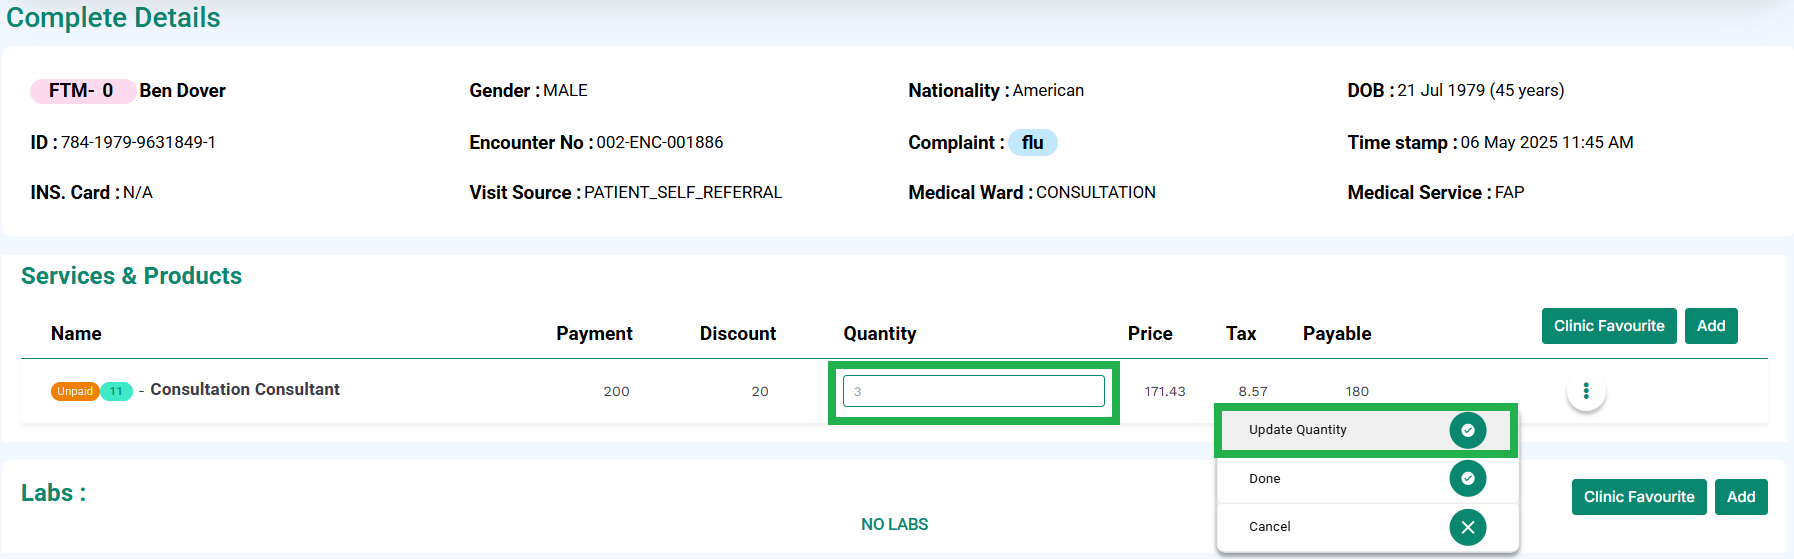Click the Cancel X icon

(1467, 527)
